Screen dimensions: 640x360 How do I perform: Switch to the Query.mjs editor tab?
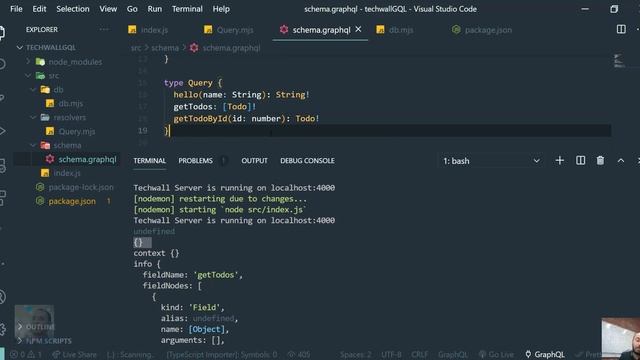229,30
